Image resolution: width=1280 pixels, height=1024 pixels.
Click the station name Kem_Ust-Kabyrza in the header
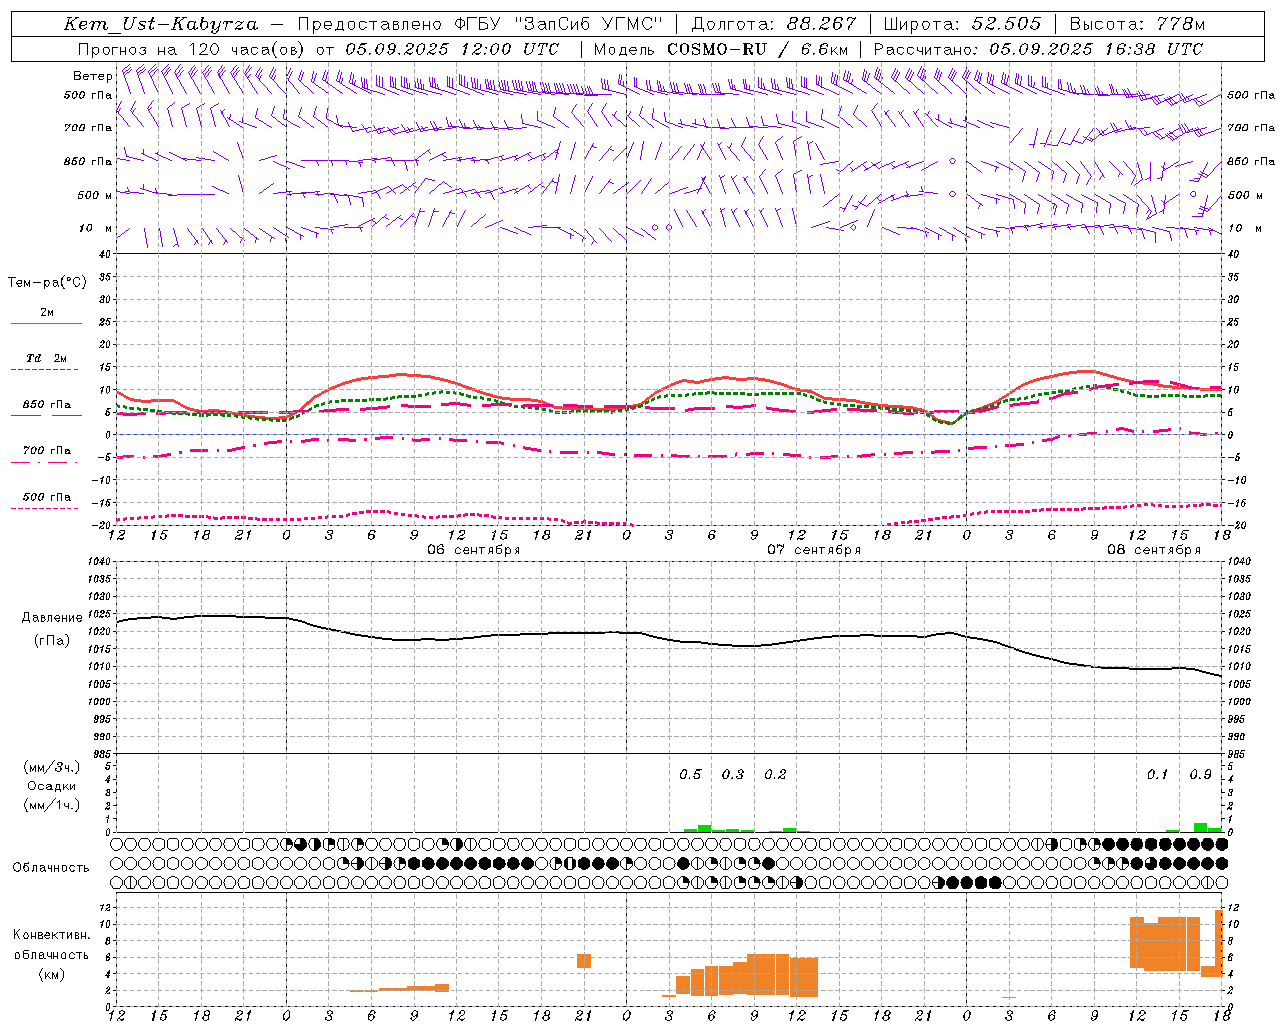160,24
